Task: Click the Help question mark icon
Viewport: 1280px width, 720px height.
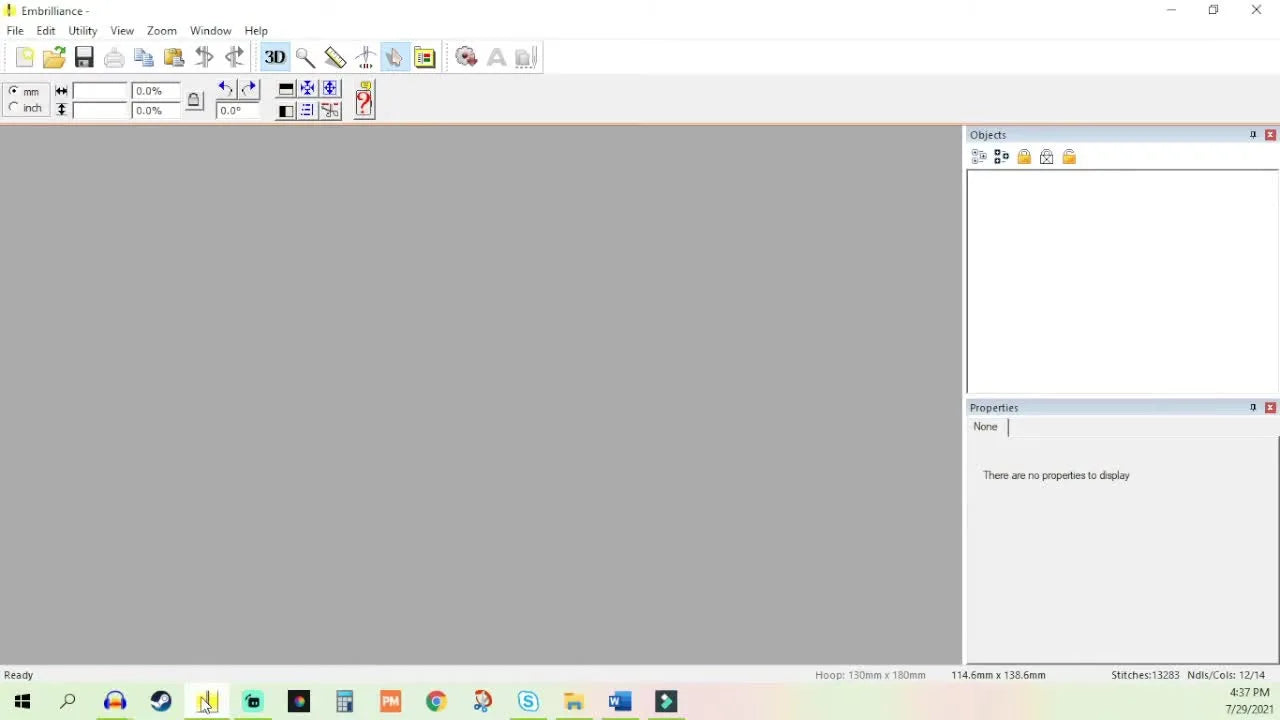Action: click(x=364, y=101)
